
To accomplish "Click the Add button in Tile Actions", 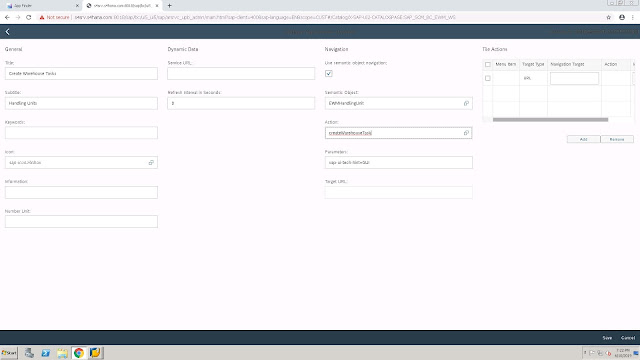I will point(583,139).
